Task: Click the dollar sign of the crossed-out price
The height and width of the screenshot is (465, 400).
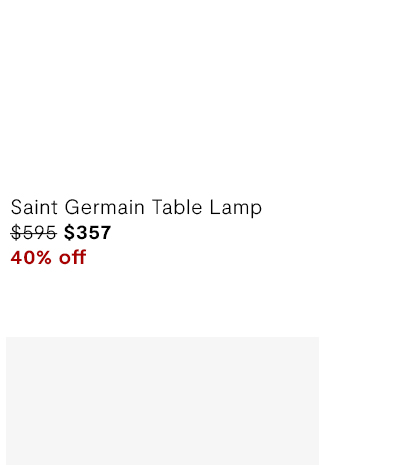Action: point(16,232)
